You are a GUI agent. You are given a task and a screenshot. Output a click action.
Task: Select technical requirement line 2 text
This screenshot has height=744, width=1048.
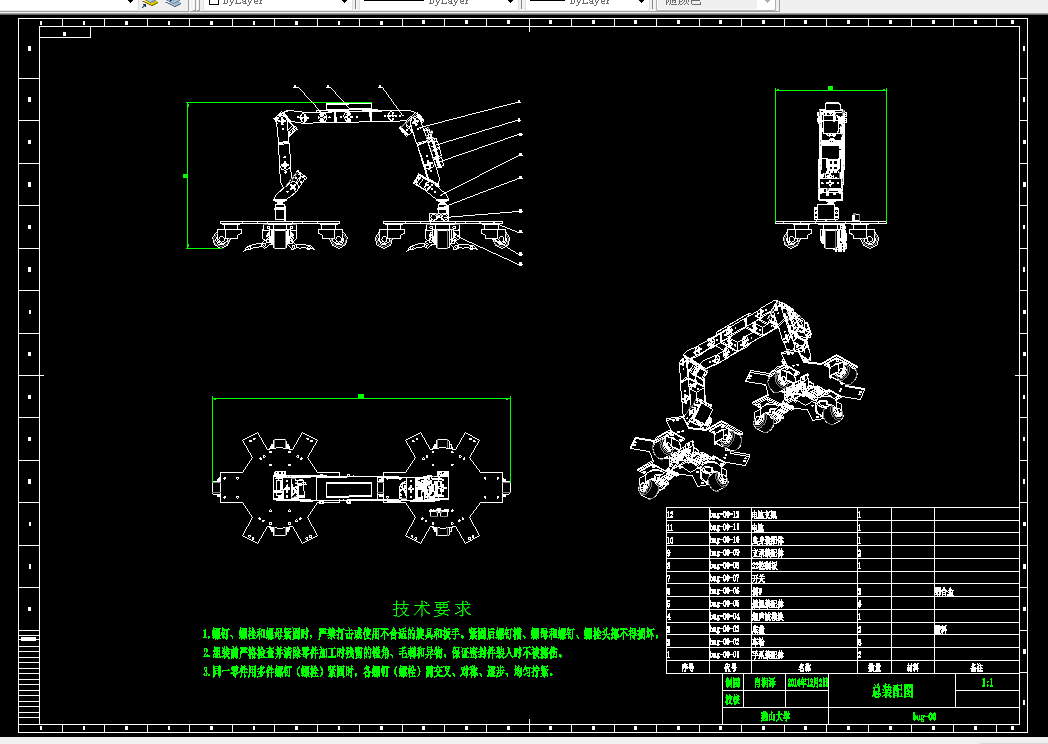tap(384, 652)
